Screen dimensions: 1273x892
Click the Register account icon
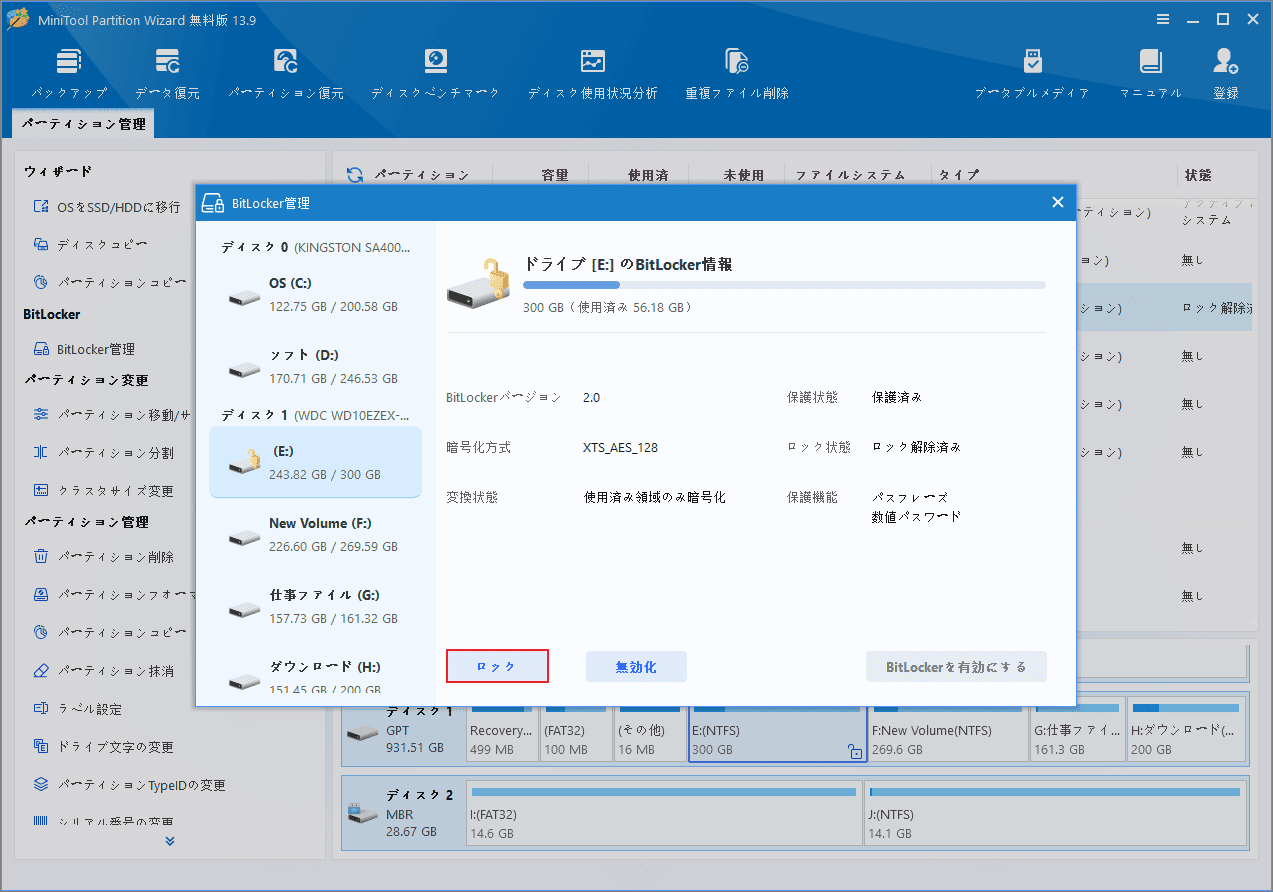(x=1226, y=73)
